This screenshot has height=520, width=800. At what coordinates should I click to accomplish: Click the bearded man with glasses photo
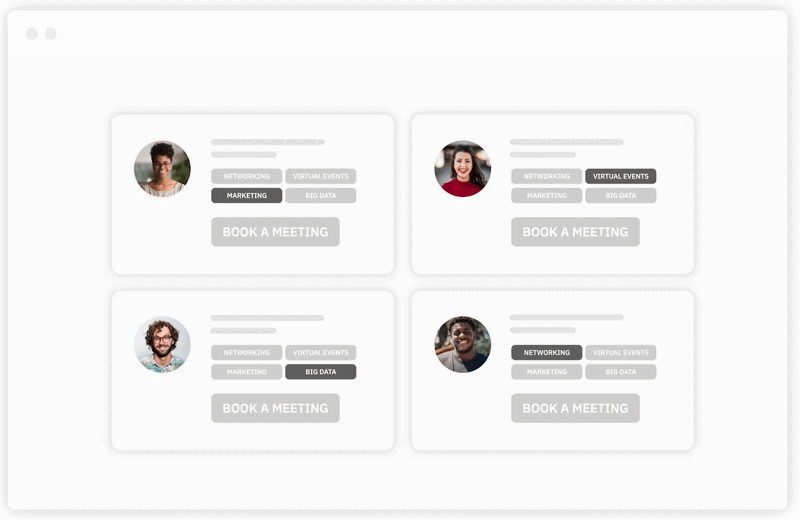(162, 345)
